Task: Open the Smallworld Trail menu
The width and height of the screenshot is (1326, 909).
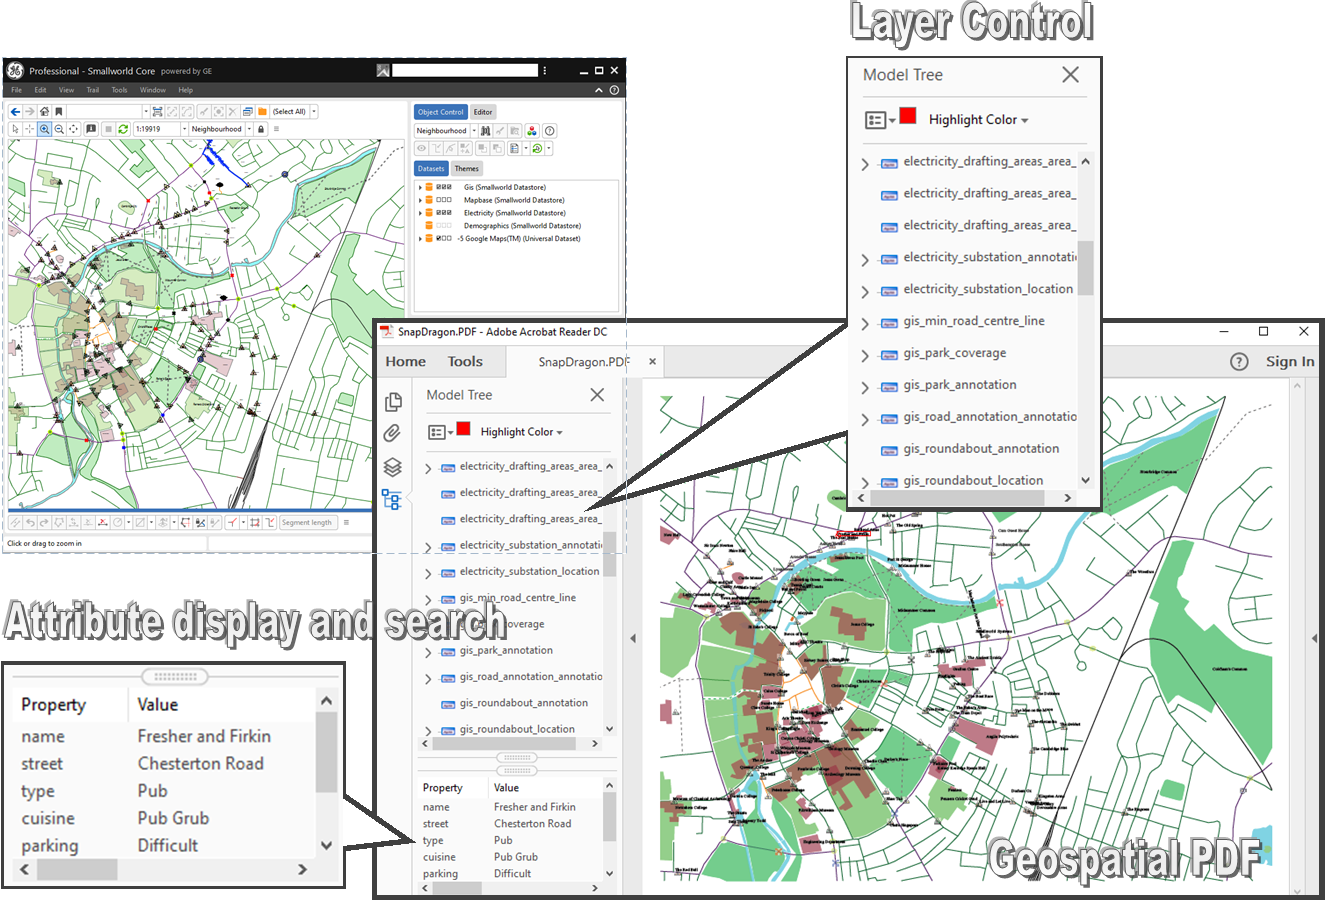Action: [92, 90]
